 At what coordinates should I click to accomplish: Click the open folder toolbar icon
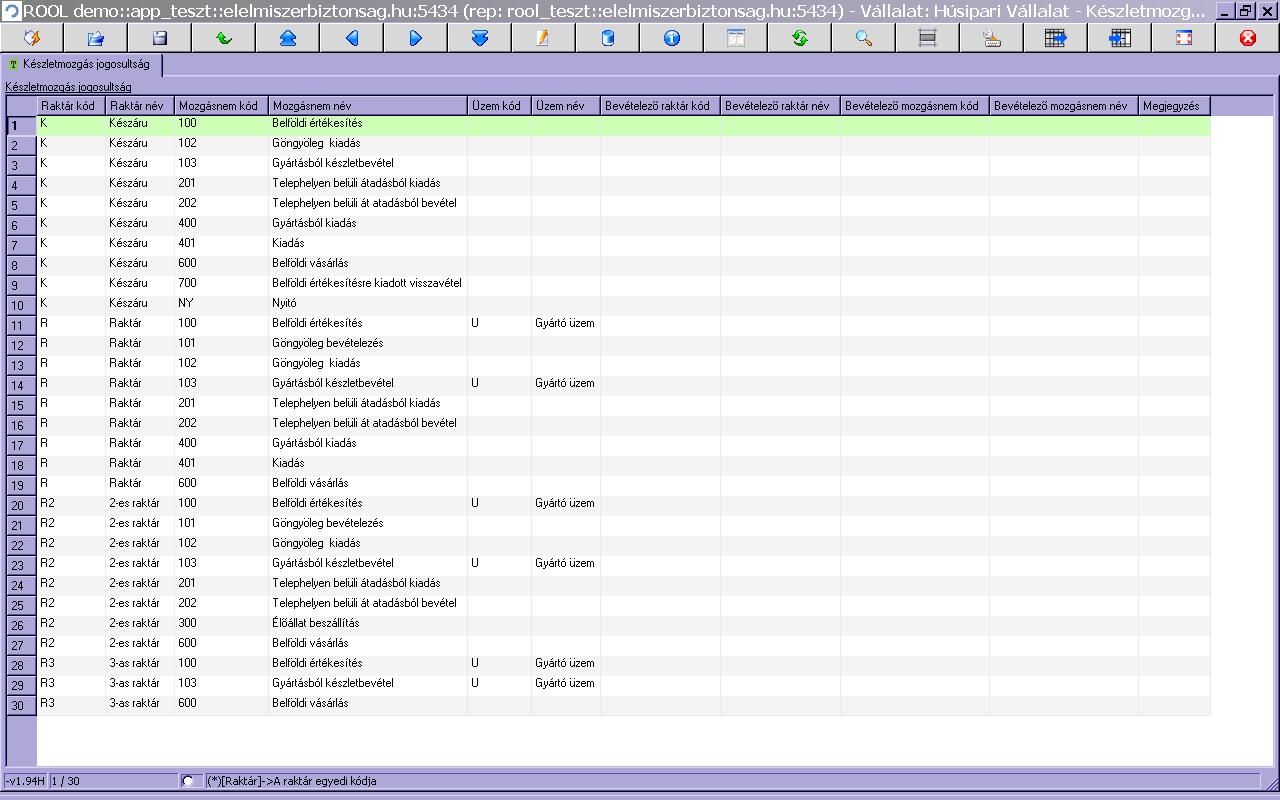pos(96,38)
